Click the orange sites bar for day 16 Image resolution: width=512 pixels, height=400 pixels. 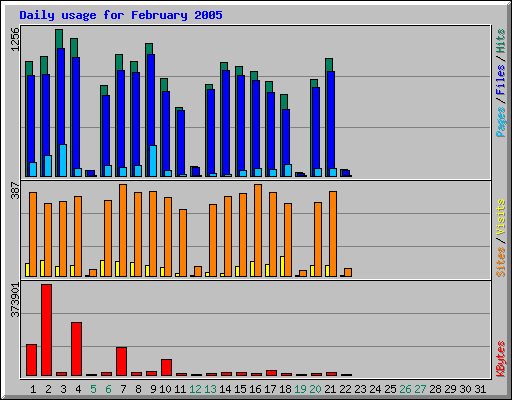click(x=258, y=230)
